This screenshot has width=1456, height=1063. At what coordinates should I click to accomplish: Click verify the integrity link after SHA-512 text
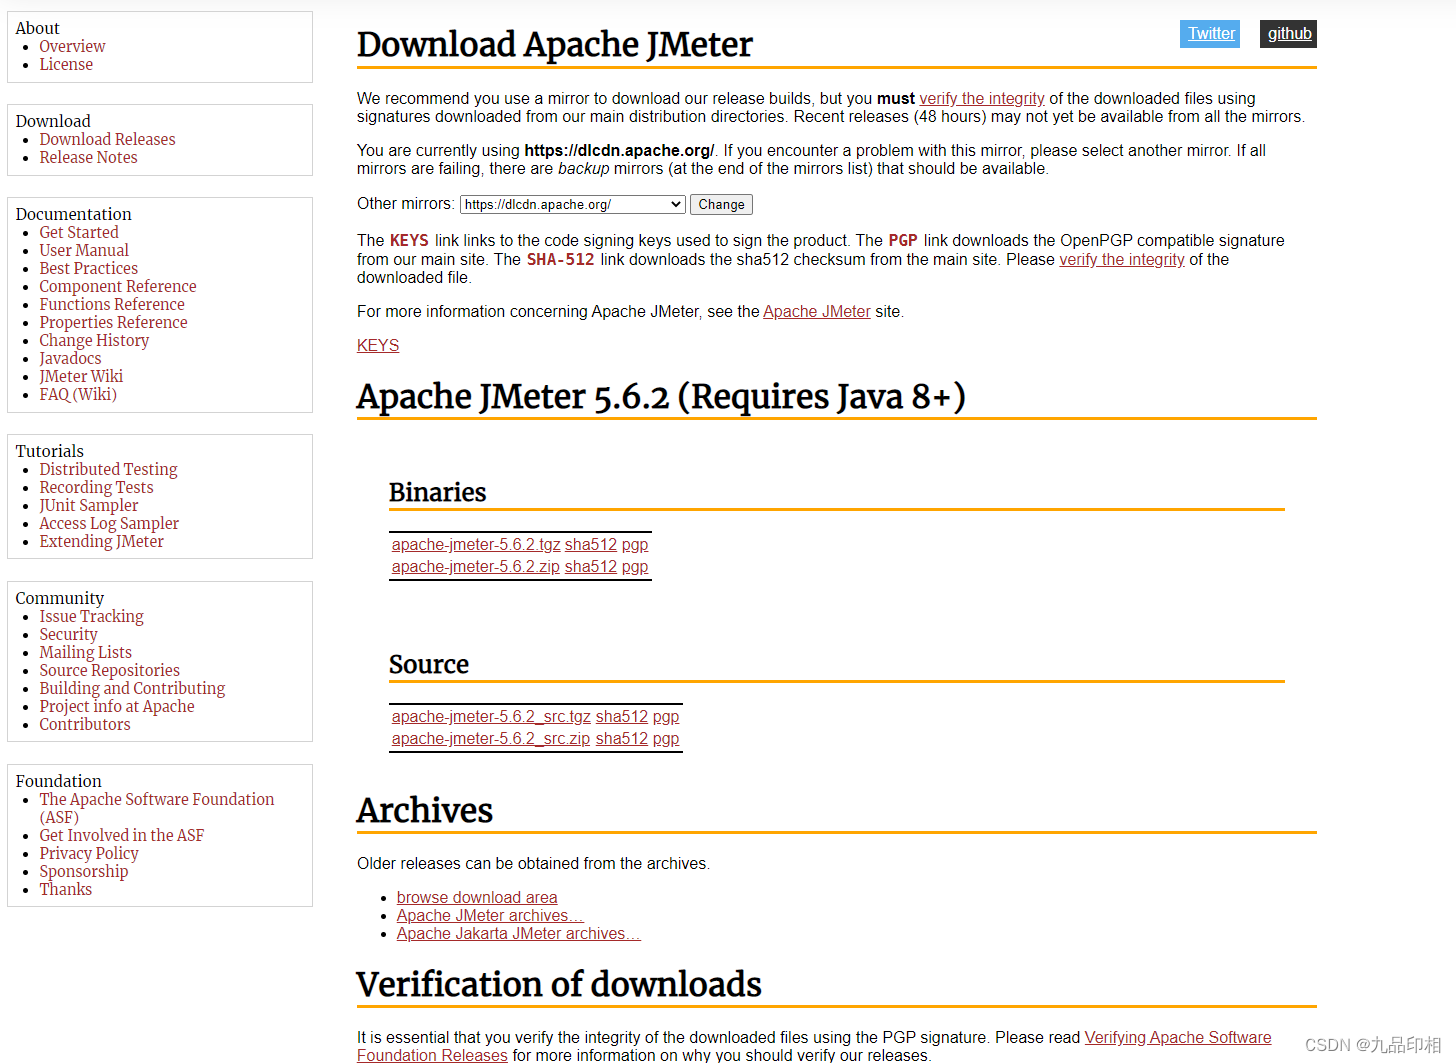pyautogui.click(x=1122, y=260)
